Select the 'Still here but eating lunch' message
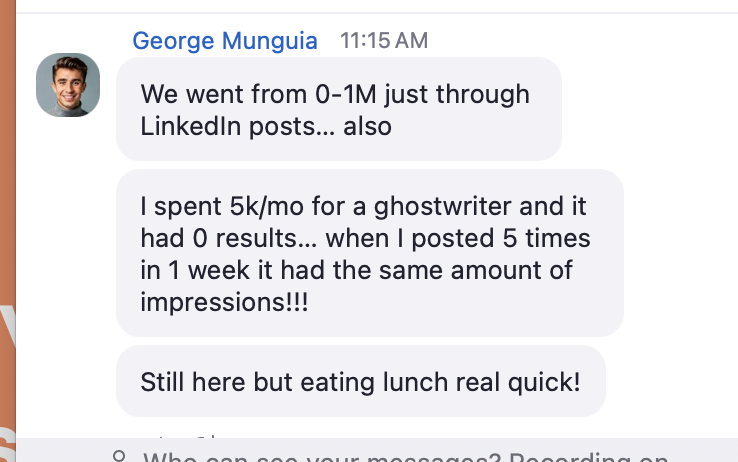 (360, 381)
